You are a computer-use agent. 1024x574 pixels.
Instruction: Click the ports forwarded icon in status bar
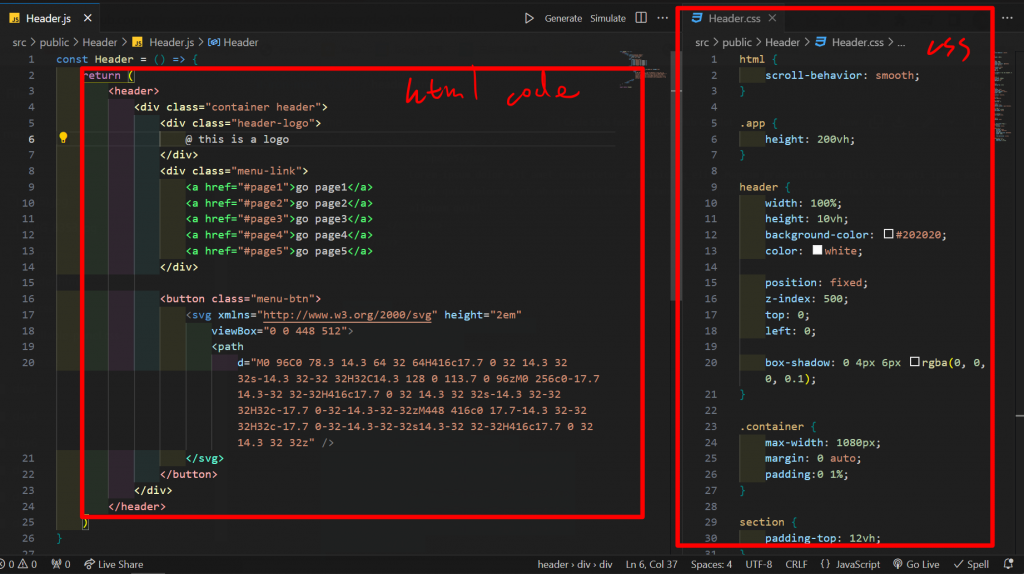point(56,564)
